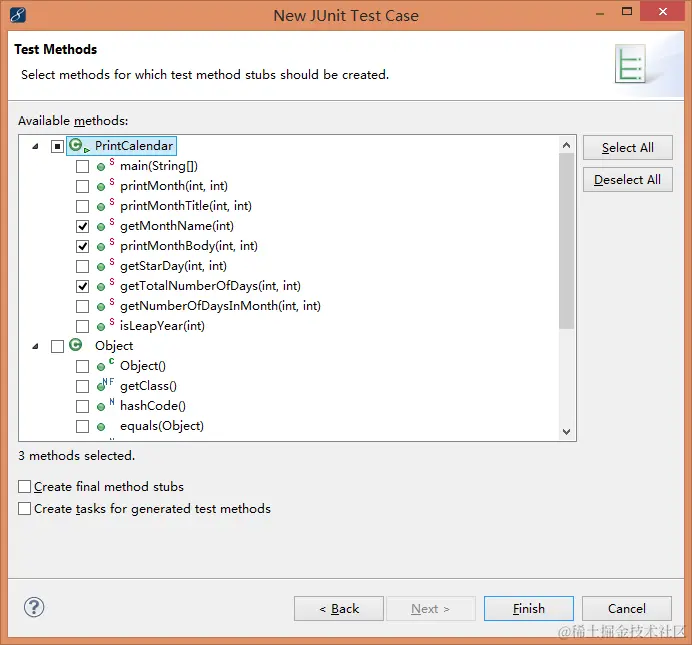
Task: Go back with the Back button
Action: (x=339, y=609)
